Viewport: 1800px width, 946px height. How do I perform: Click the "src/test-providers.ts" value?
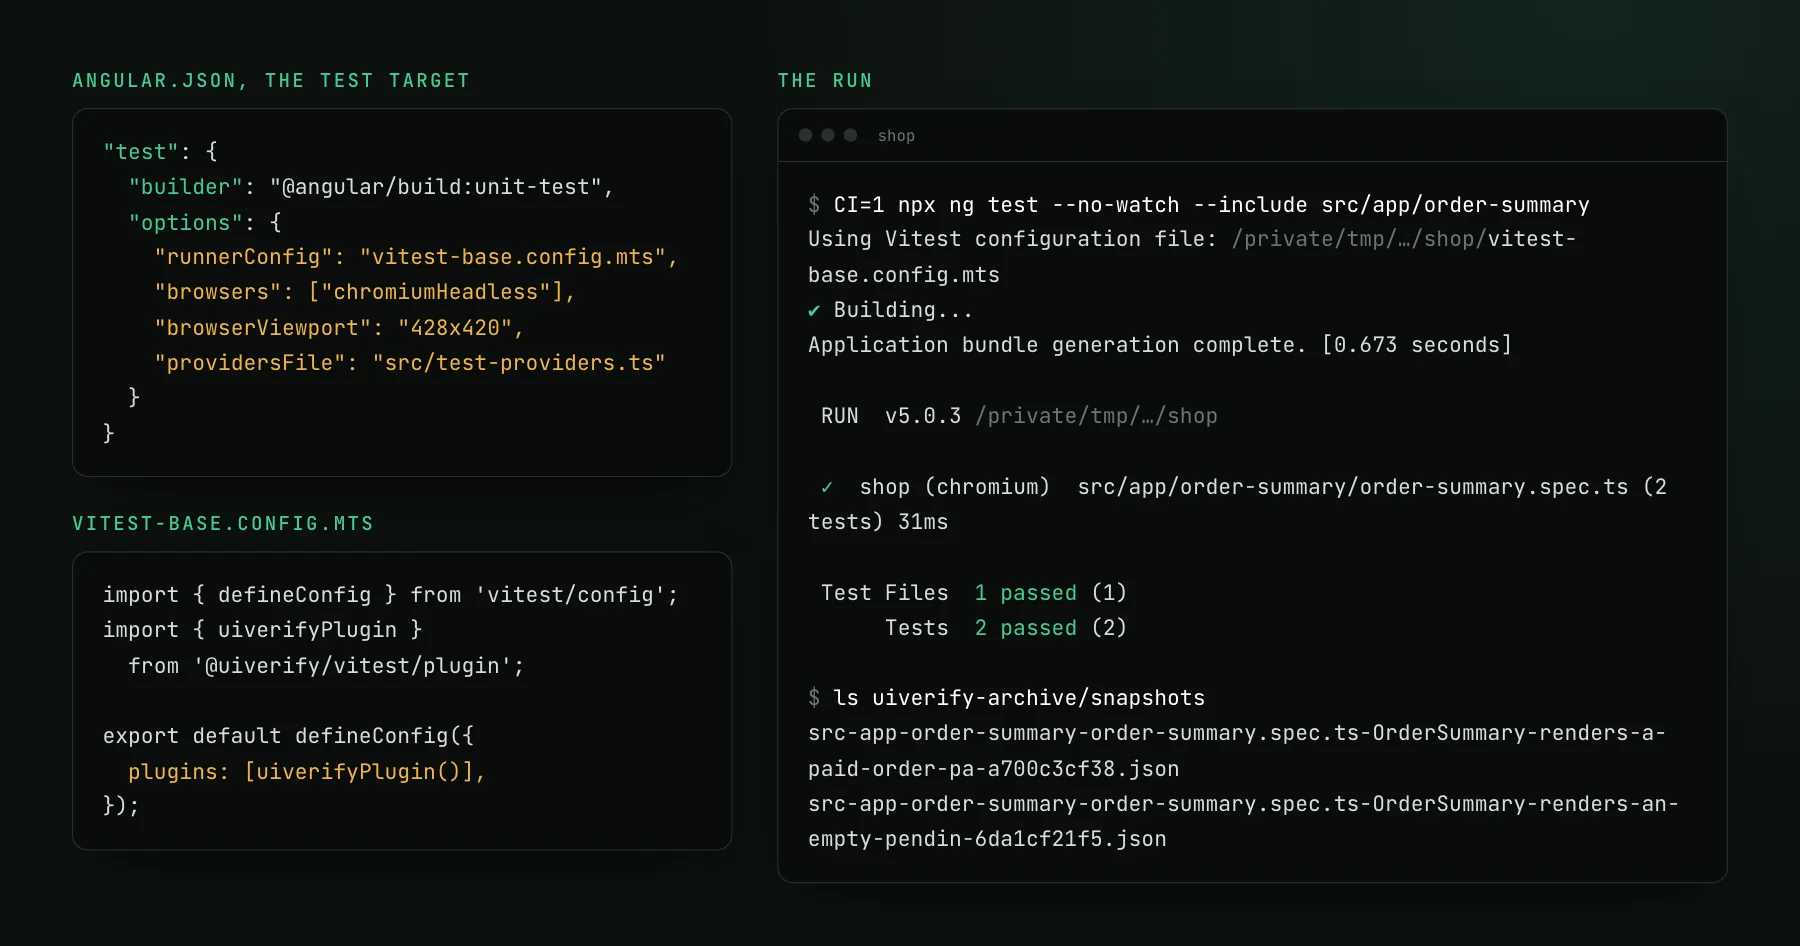pos(519,363)
